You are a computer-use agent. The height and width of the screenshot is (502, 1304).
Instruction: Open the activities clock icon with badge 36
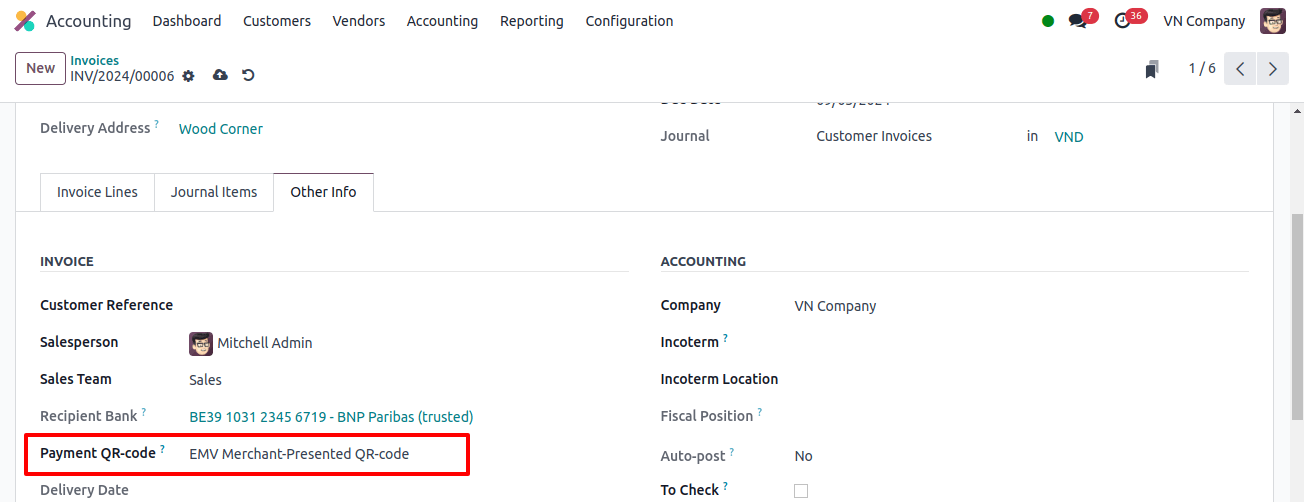[1123, 21]
